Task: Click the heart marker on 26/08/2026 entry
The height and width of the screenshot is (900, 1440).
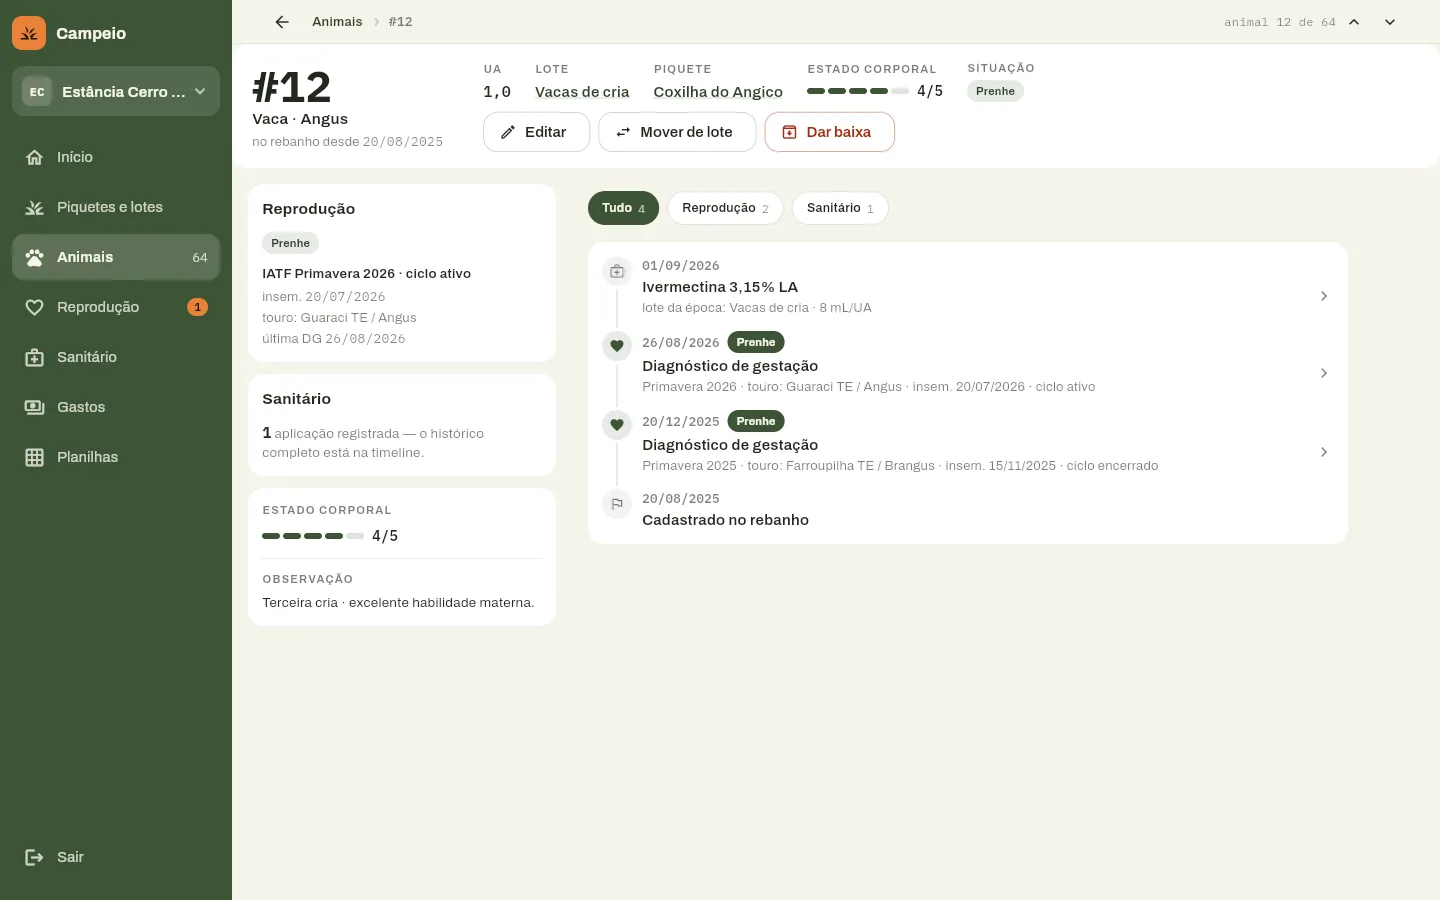Action: 617,346
